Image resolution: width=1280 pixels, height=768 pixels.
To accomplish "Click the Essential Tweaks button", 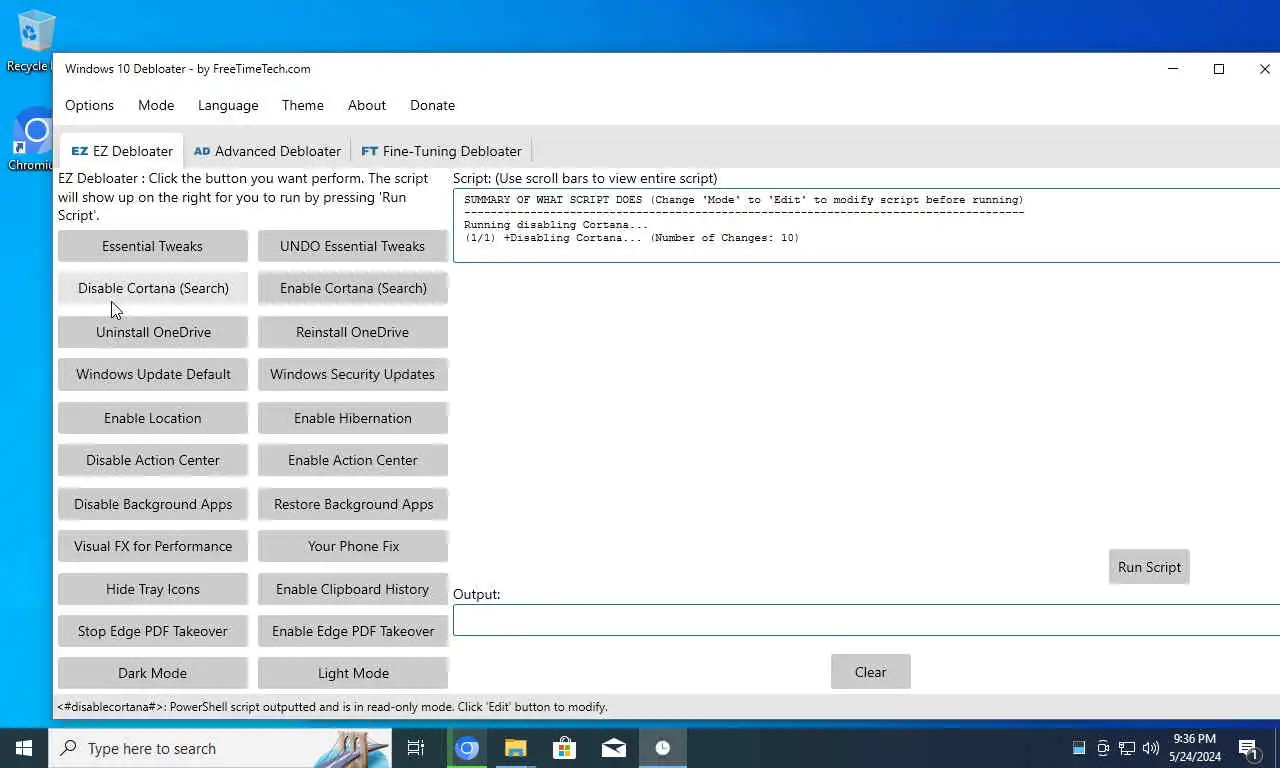I will pos(152,246).
